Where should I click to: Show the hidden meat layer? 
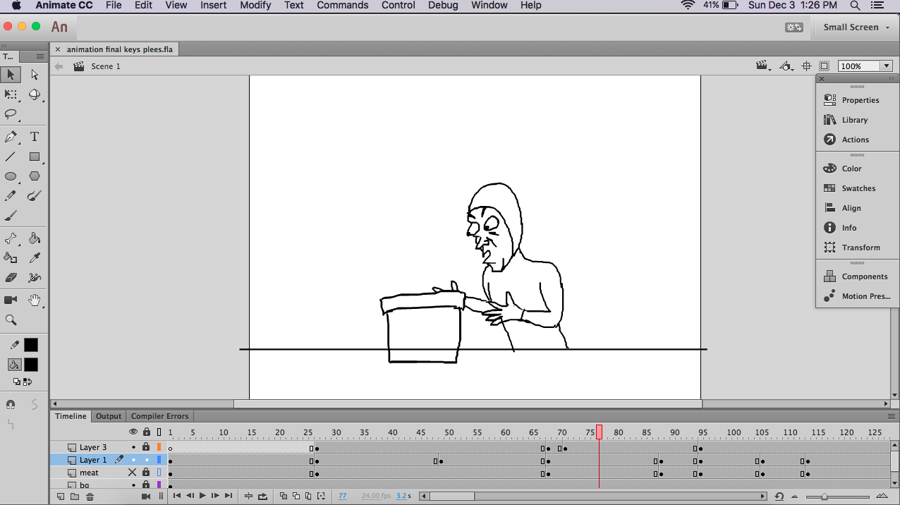click(132, 472)
